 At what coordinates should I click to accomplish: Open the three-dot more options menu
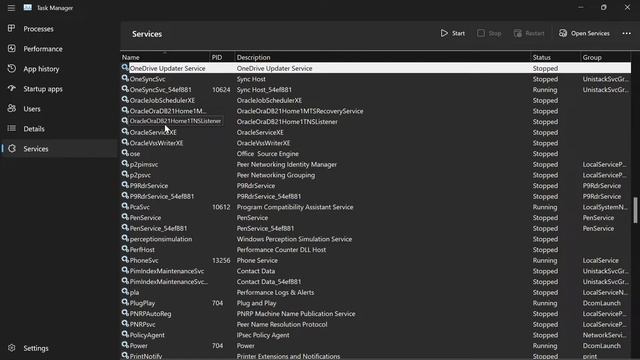(627, 33)
